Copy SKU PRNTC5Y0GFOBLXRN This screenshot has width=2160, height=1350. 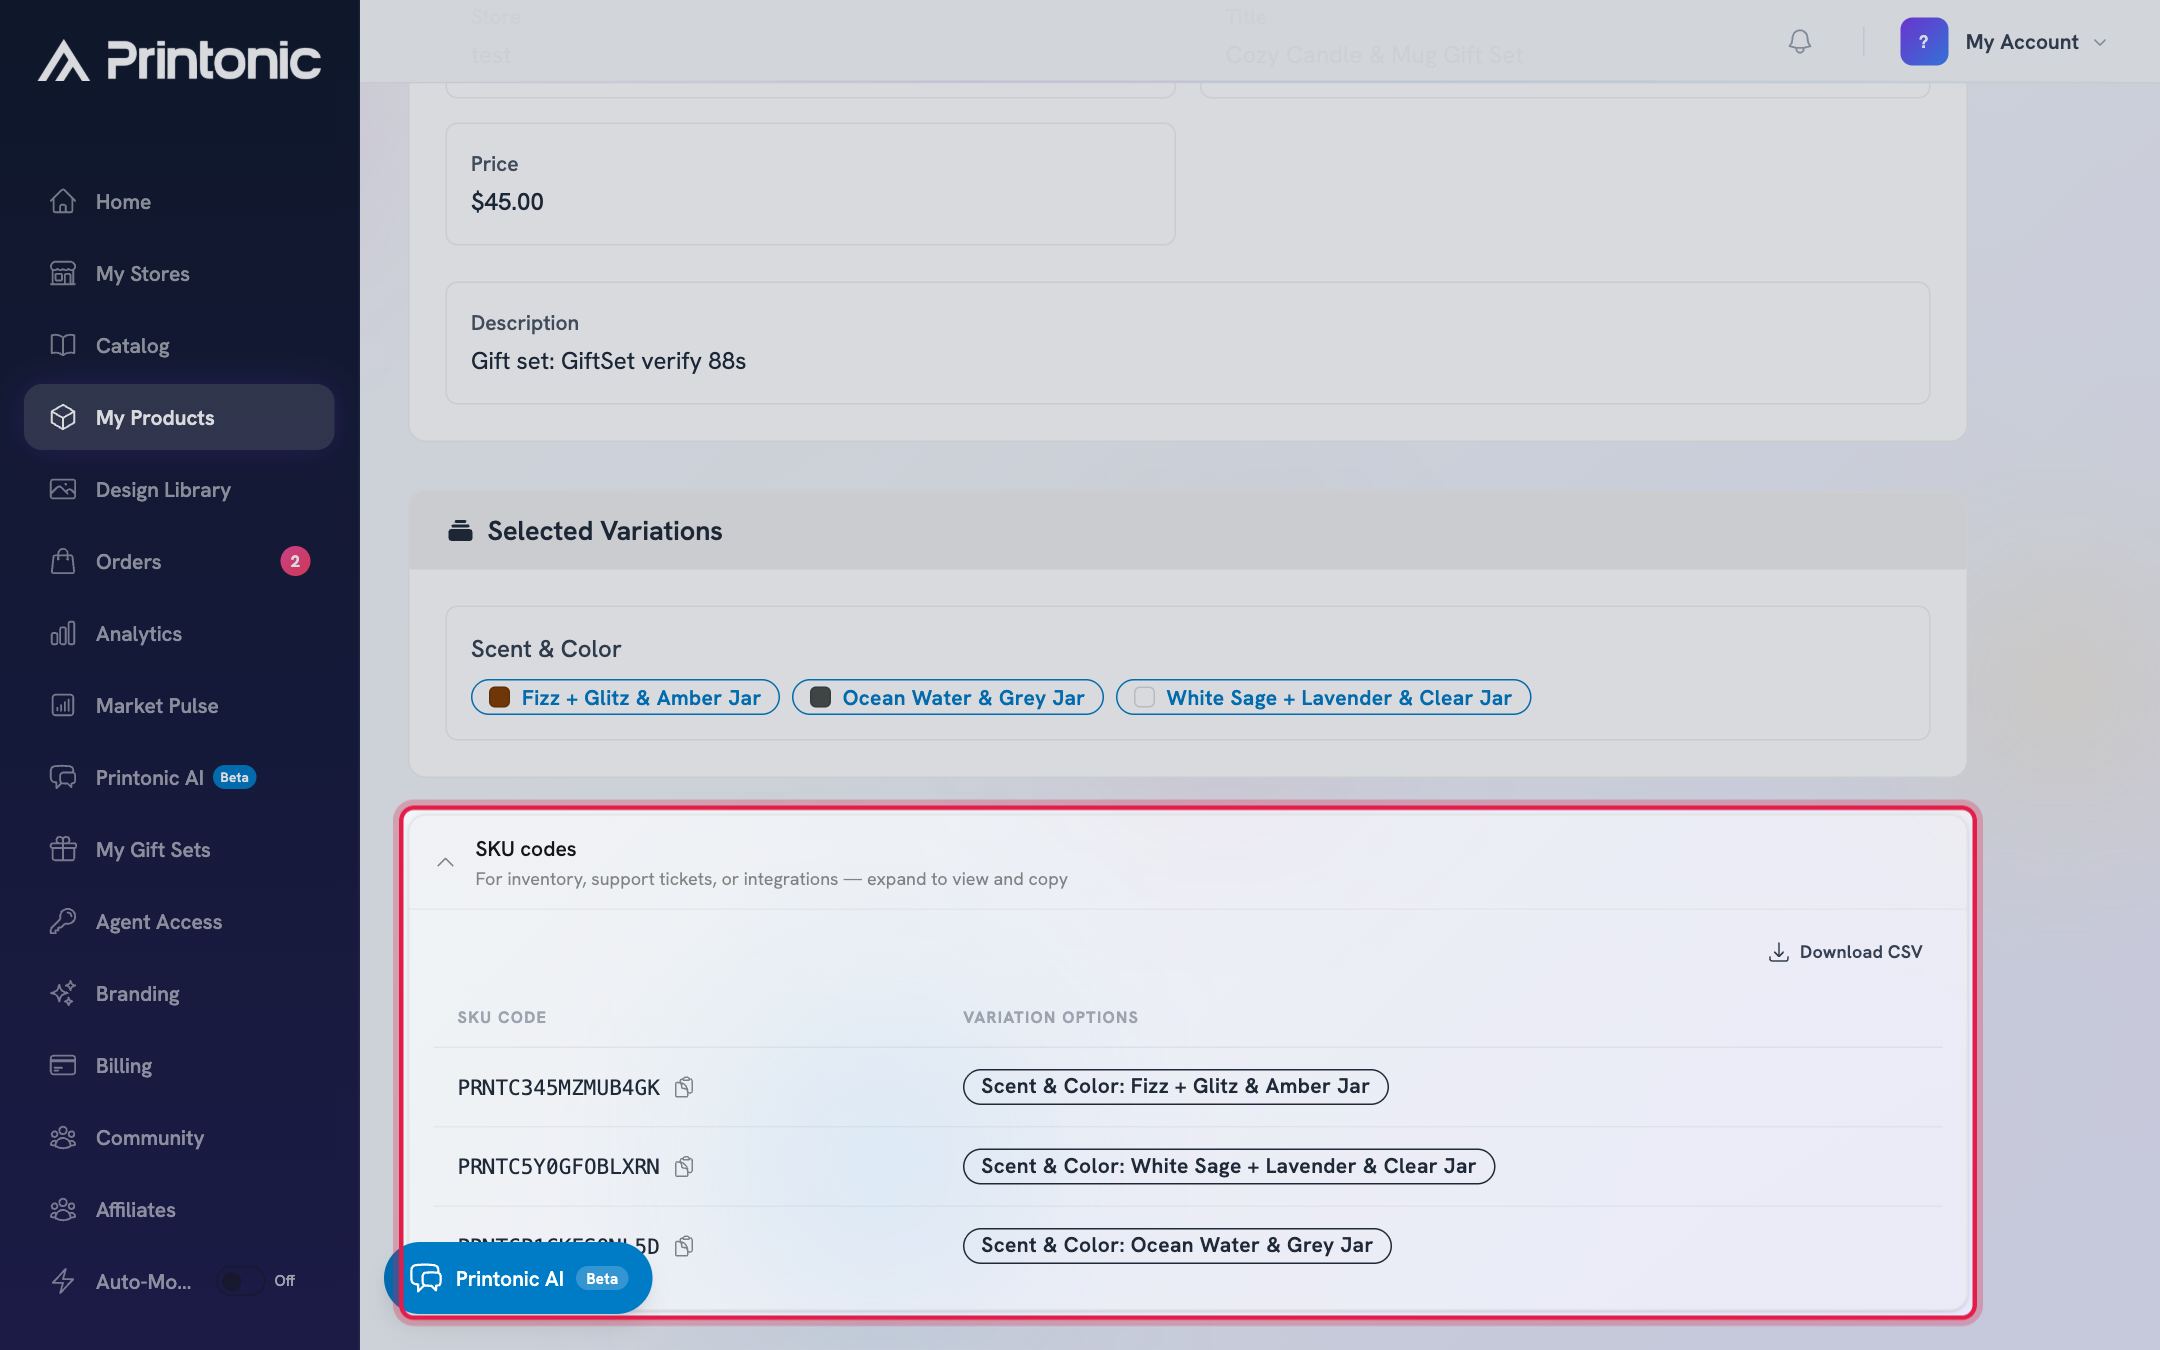click(684, 1166)
